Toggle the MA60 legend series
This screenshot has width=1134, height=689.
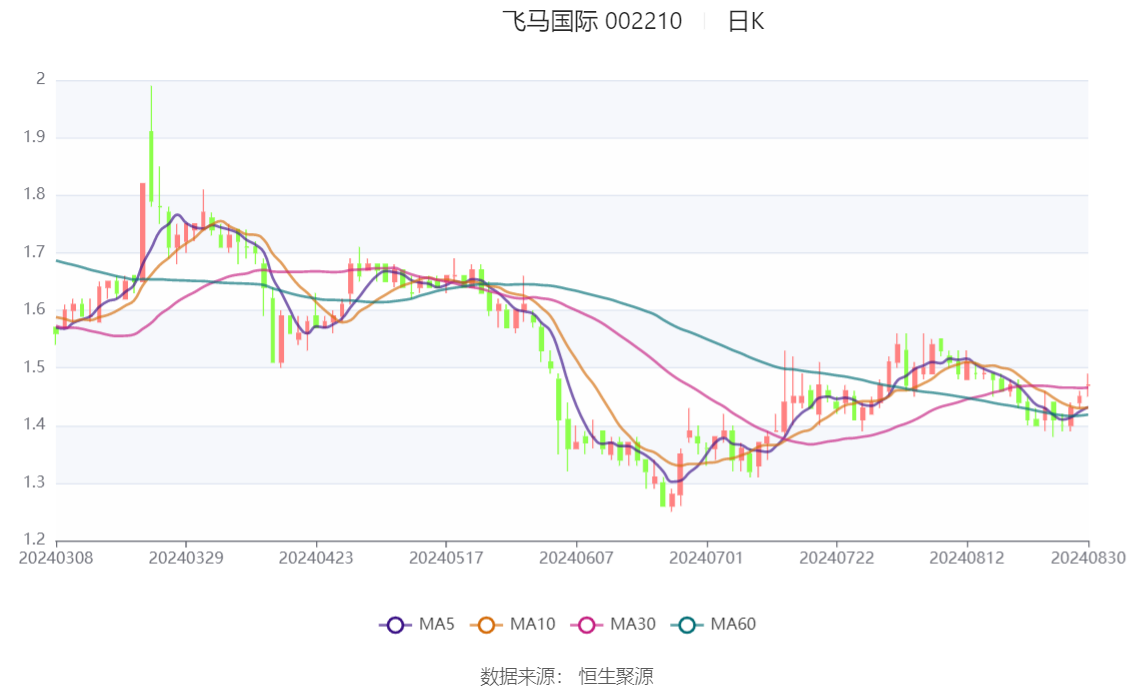point(714,625)
